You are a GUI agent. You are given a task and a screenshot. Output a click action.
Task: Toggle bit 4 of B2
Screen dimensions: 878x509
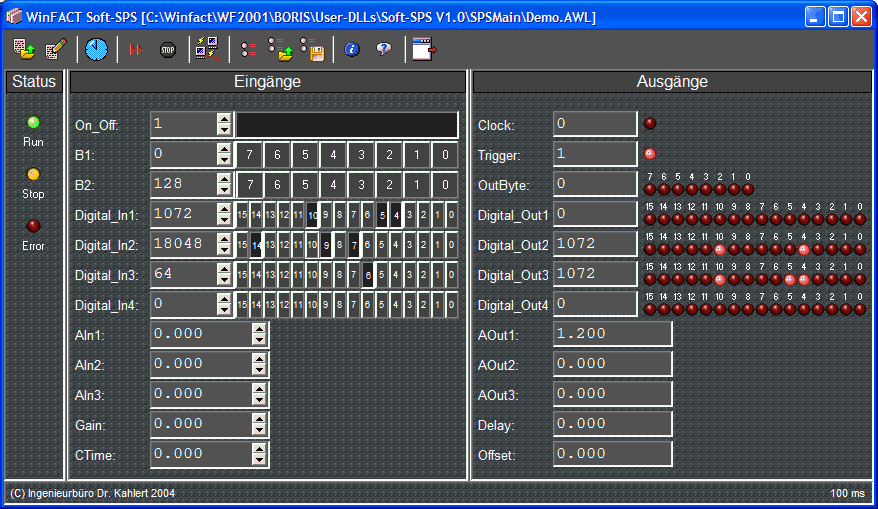coord(333,184)
